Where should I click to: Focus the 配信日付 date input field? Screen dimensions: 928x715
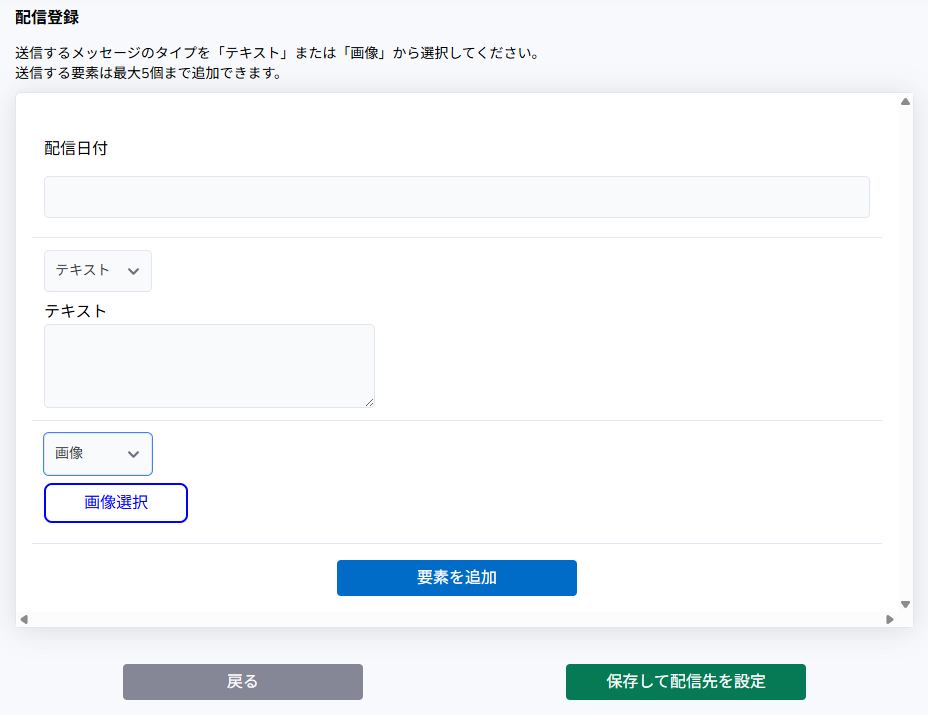point(456,197)
